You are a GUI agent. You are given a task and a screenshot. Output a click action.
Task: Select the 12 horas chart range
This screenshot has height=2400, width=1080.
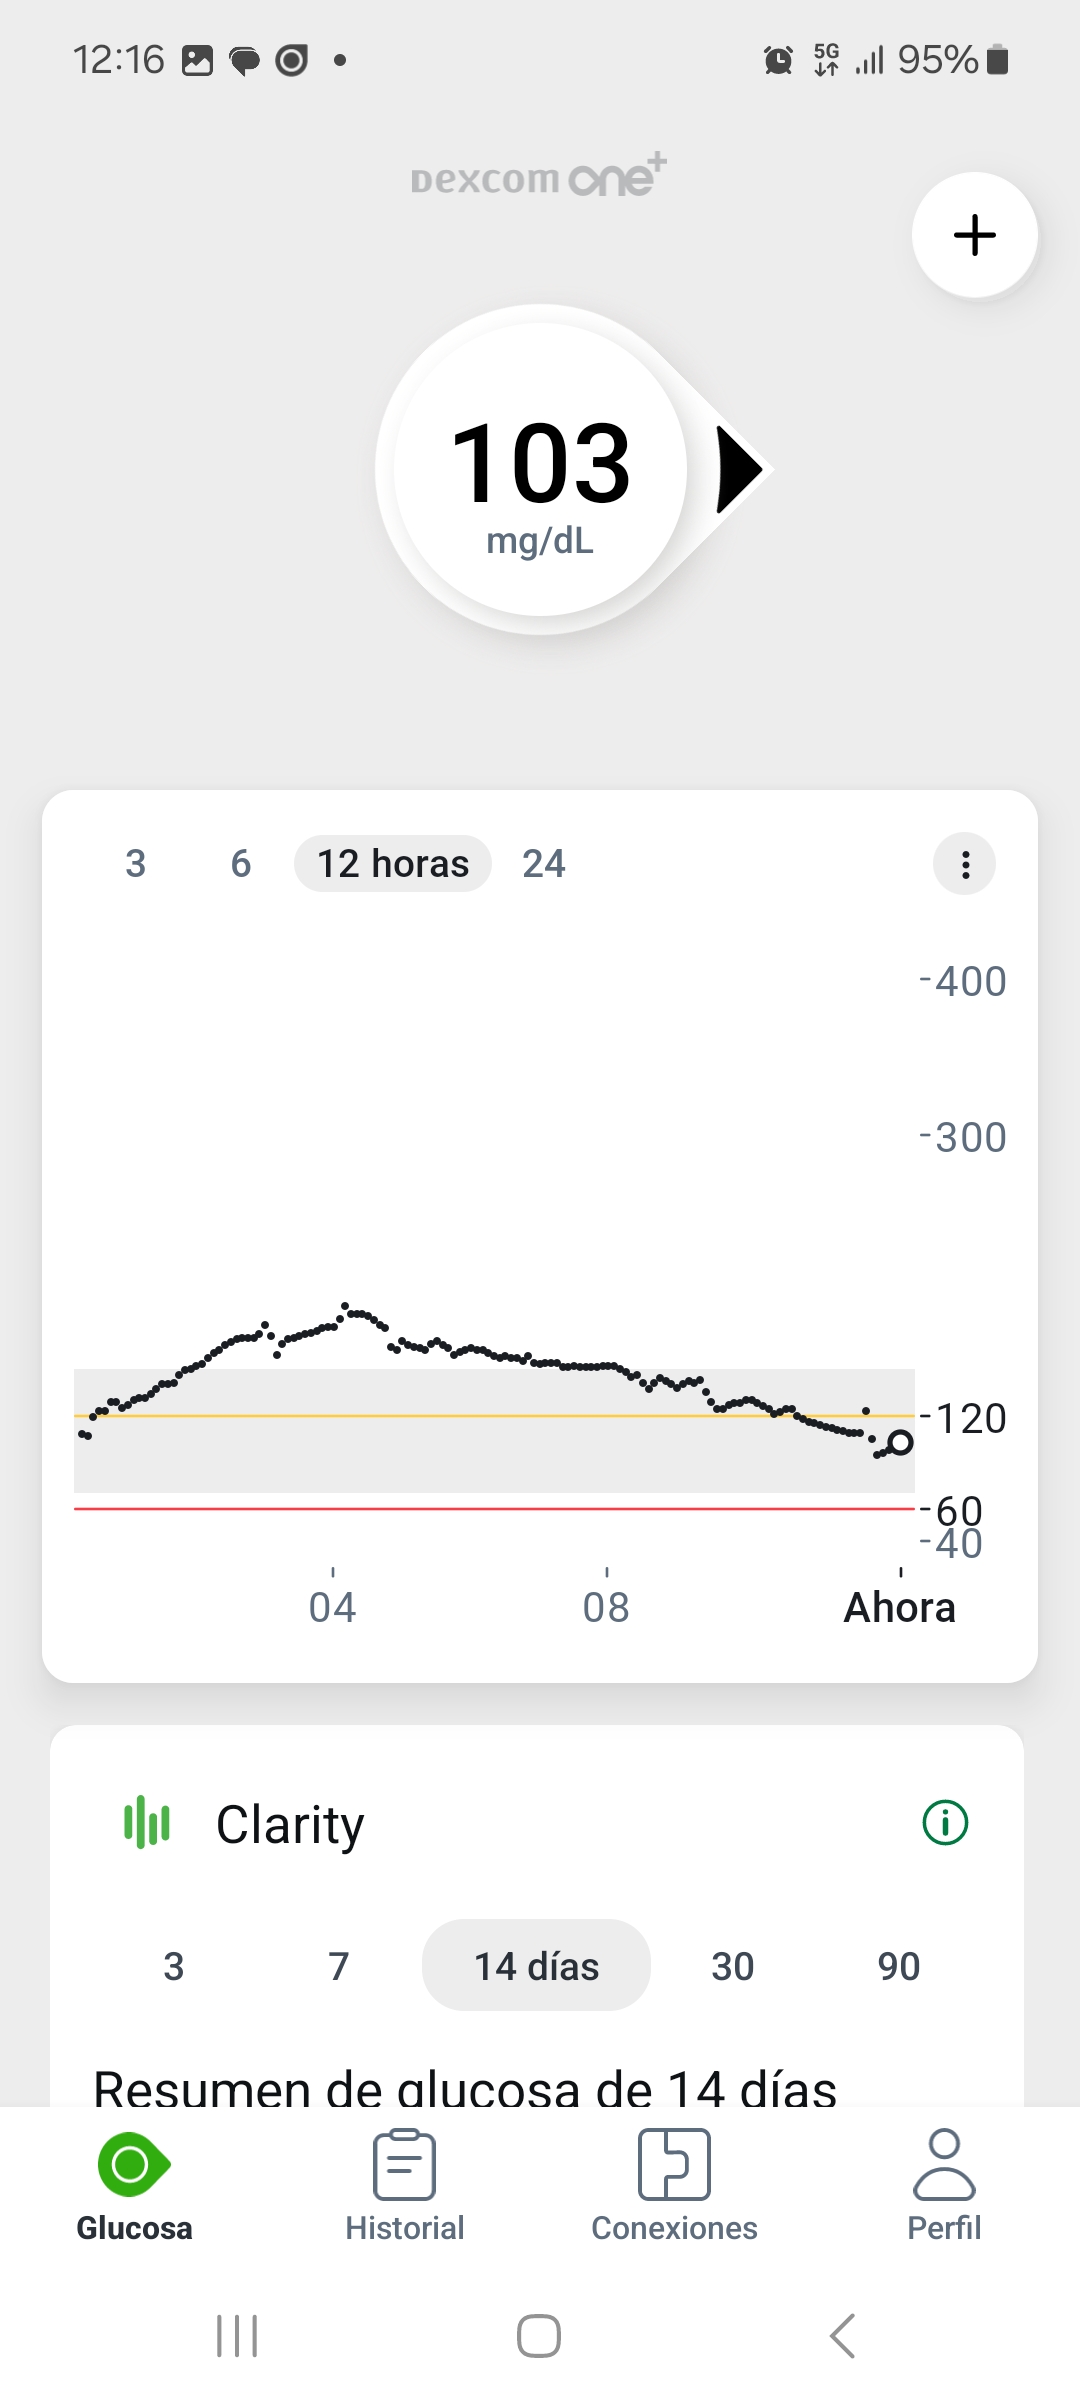[393, 864]
